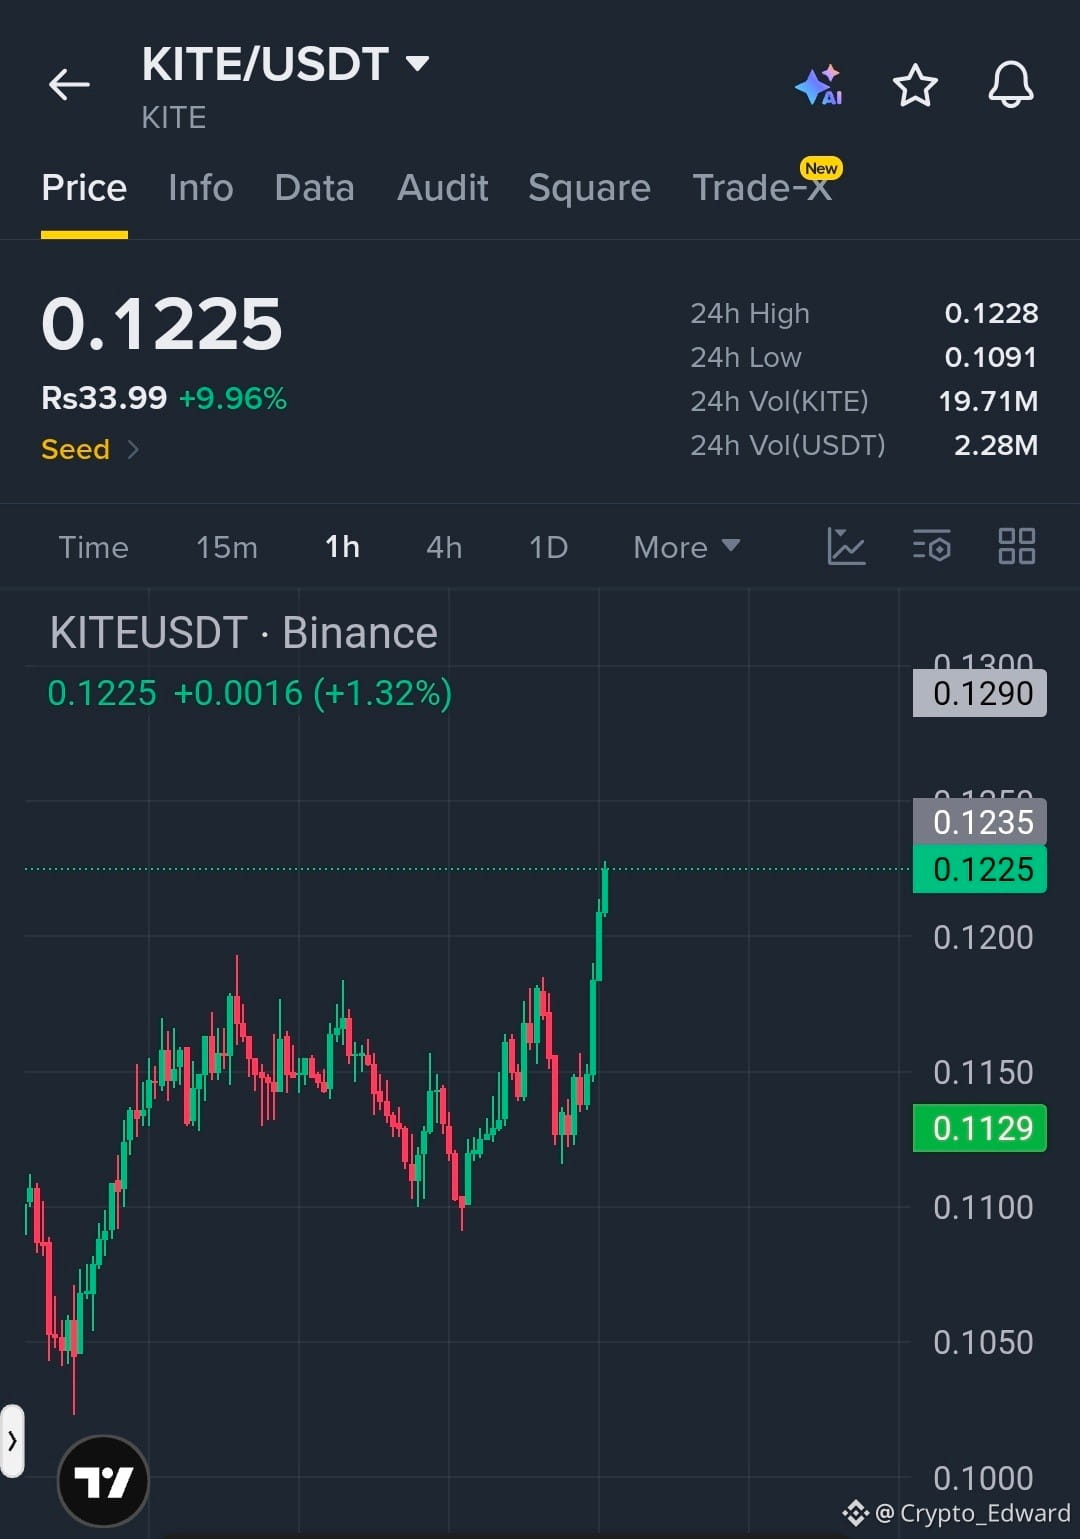Go to the Square tab
This screenshot has width=1080, height=1539.
point(589,188)
